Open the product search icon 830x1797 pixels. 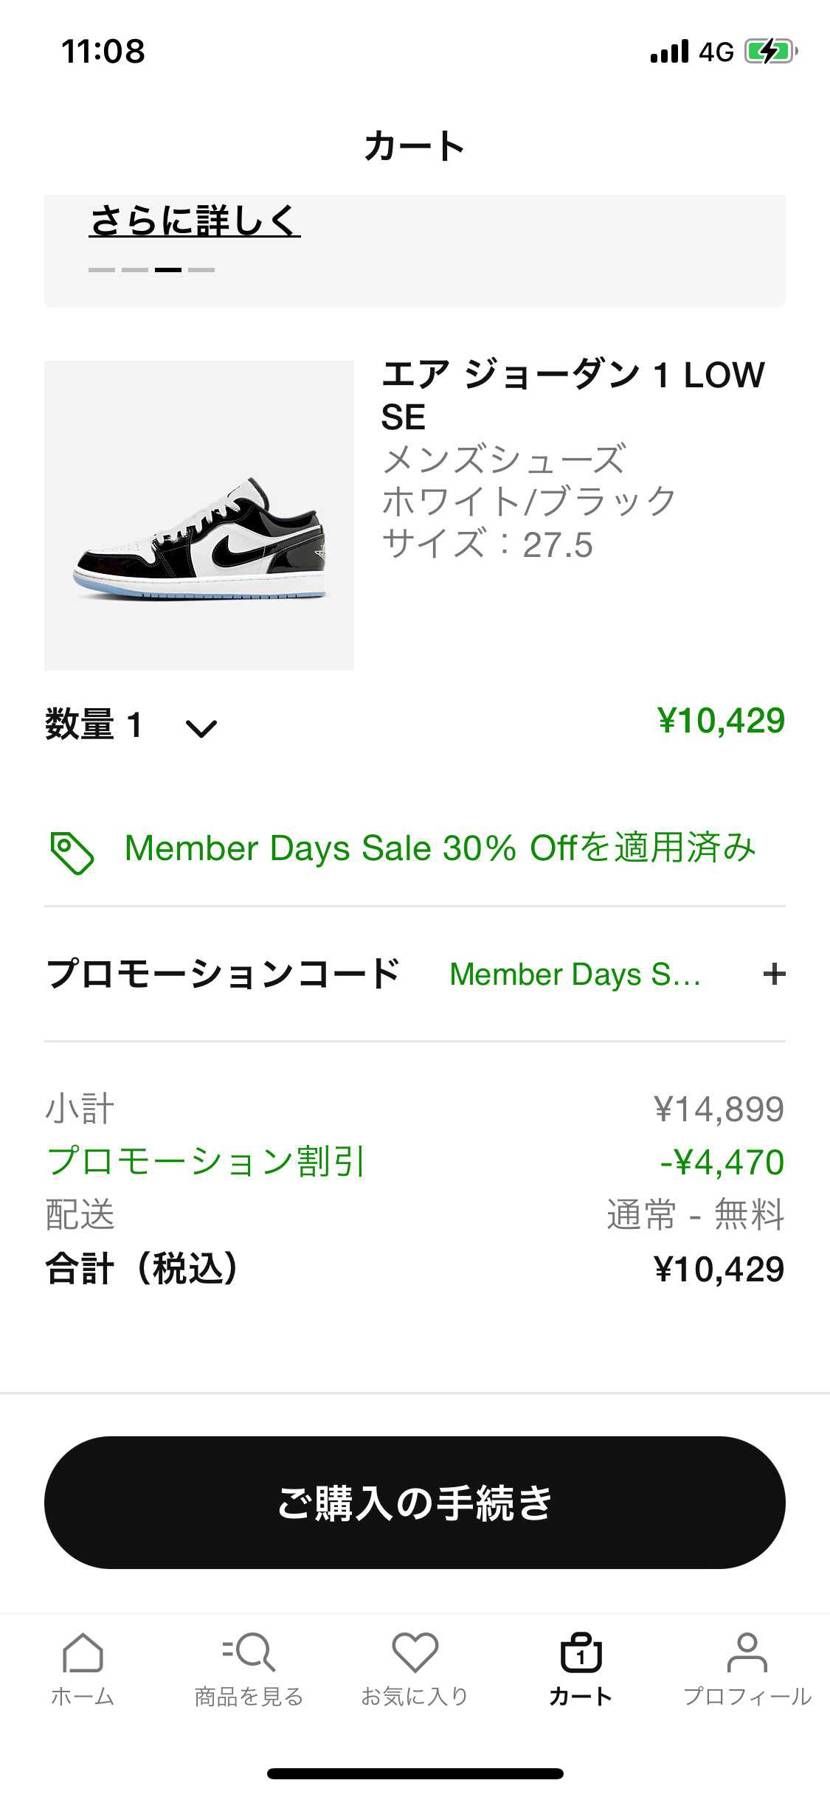click(x=248, y=1653)
